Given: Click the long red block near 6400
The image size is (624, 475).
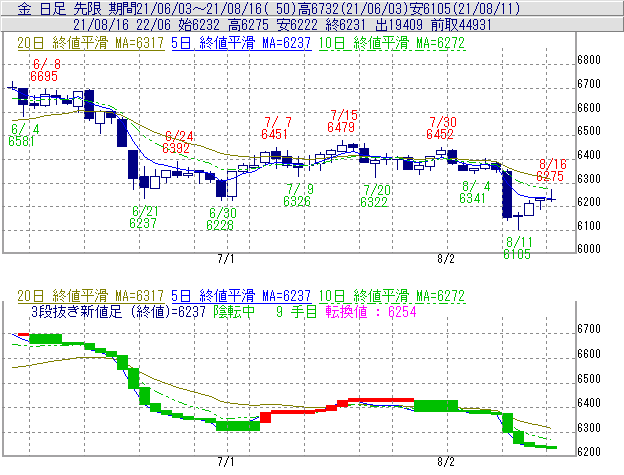Looking at the screenshot, I should pos(381,400).
